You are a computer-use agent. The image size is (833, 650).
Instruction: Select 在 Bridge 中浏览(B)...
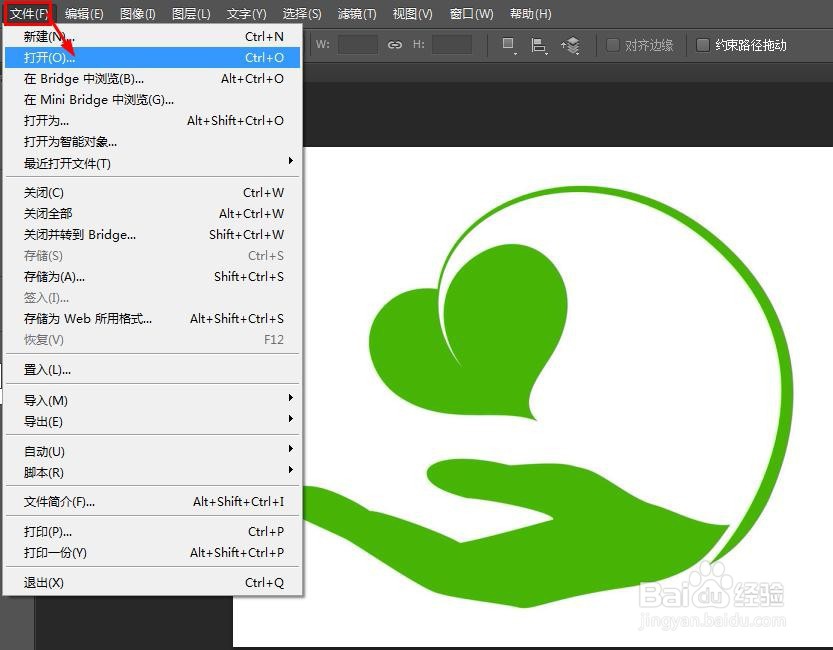tap(152, 79)
